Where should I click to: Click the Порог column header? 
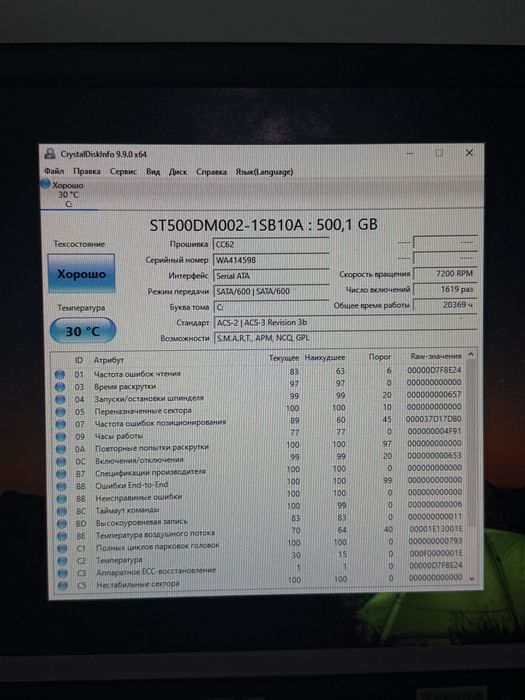380,357
